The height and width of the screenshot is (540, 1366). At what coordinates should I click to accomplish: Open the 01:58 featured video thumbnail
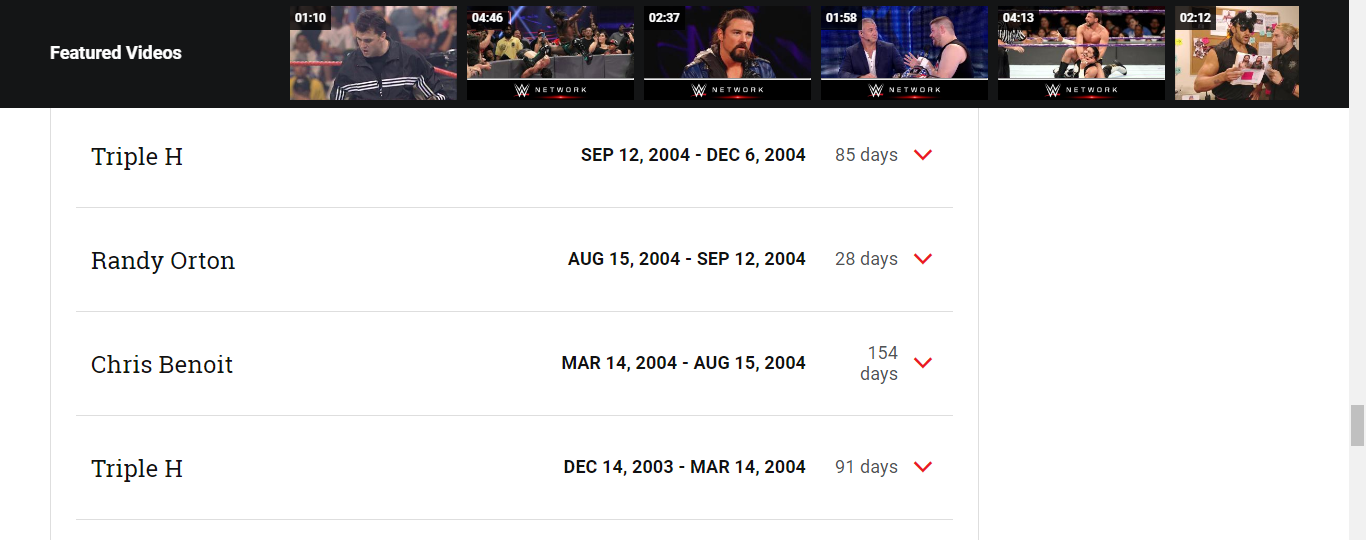904,45
